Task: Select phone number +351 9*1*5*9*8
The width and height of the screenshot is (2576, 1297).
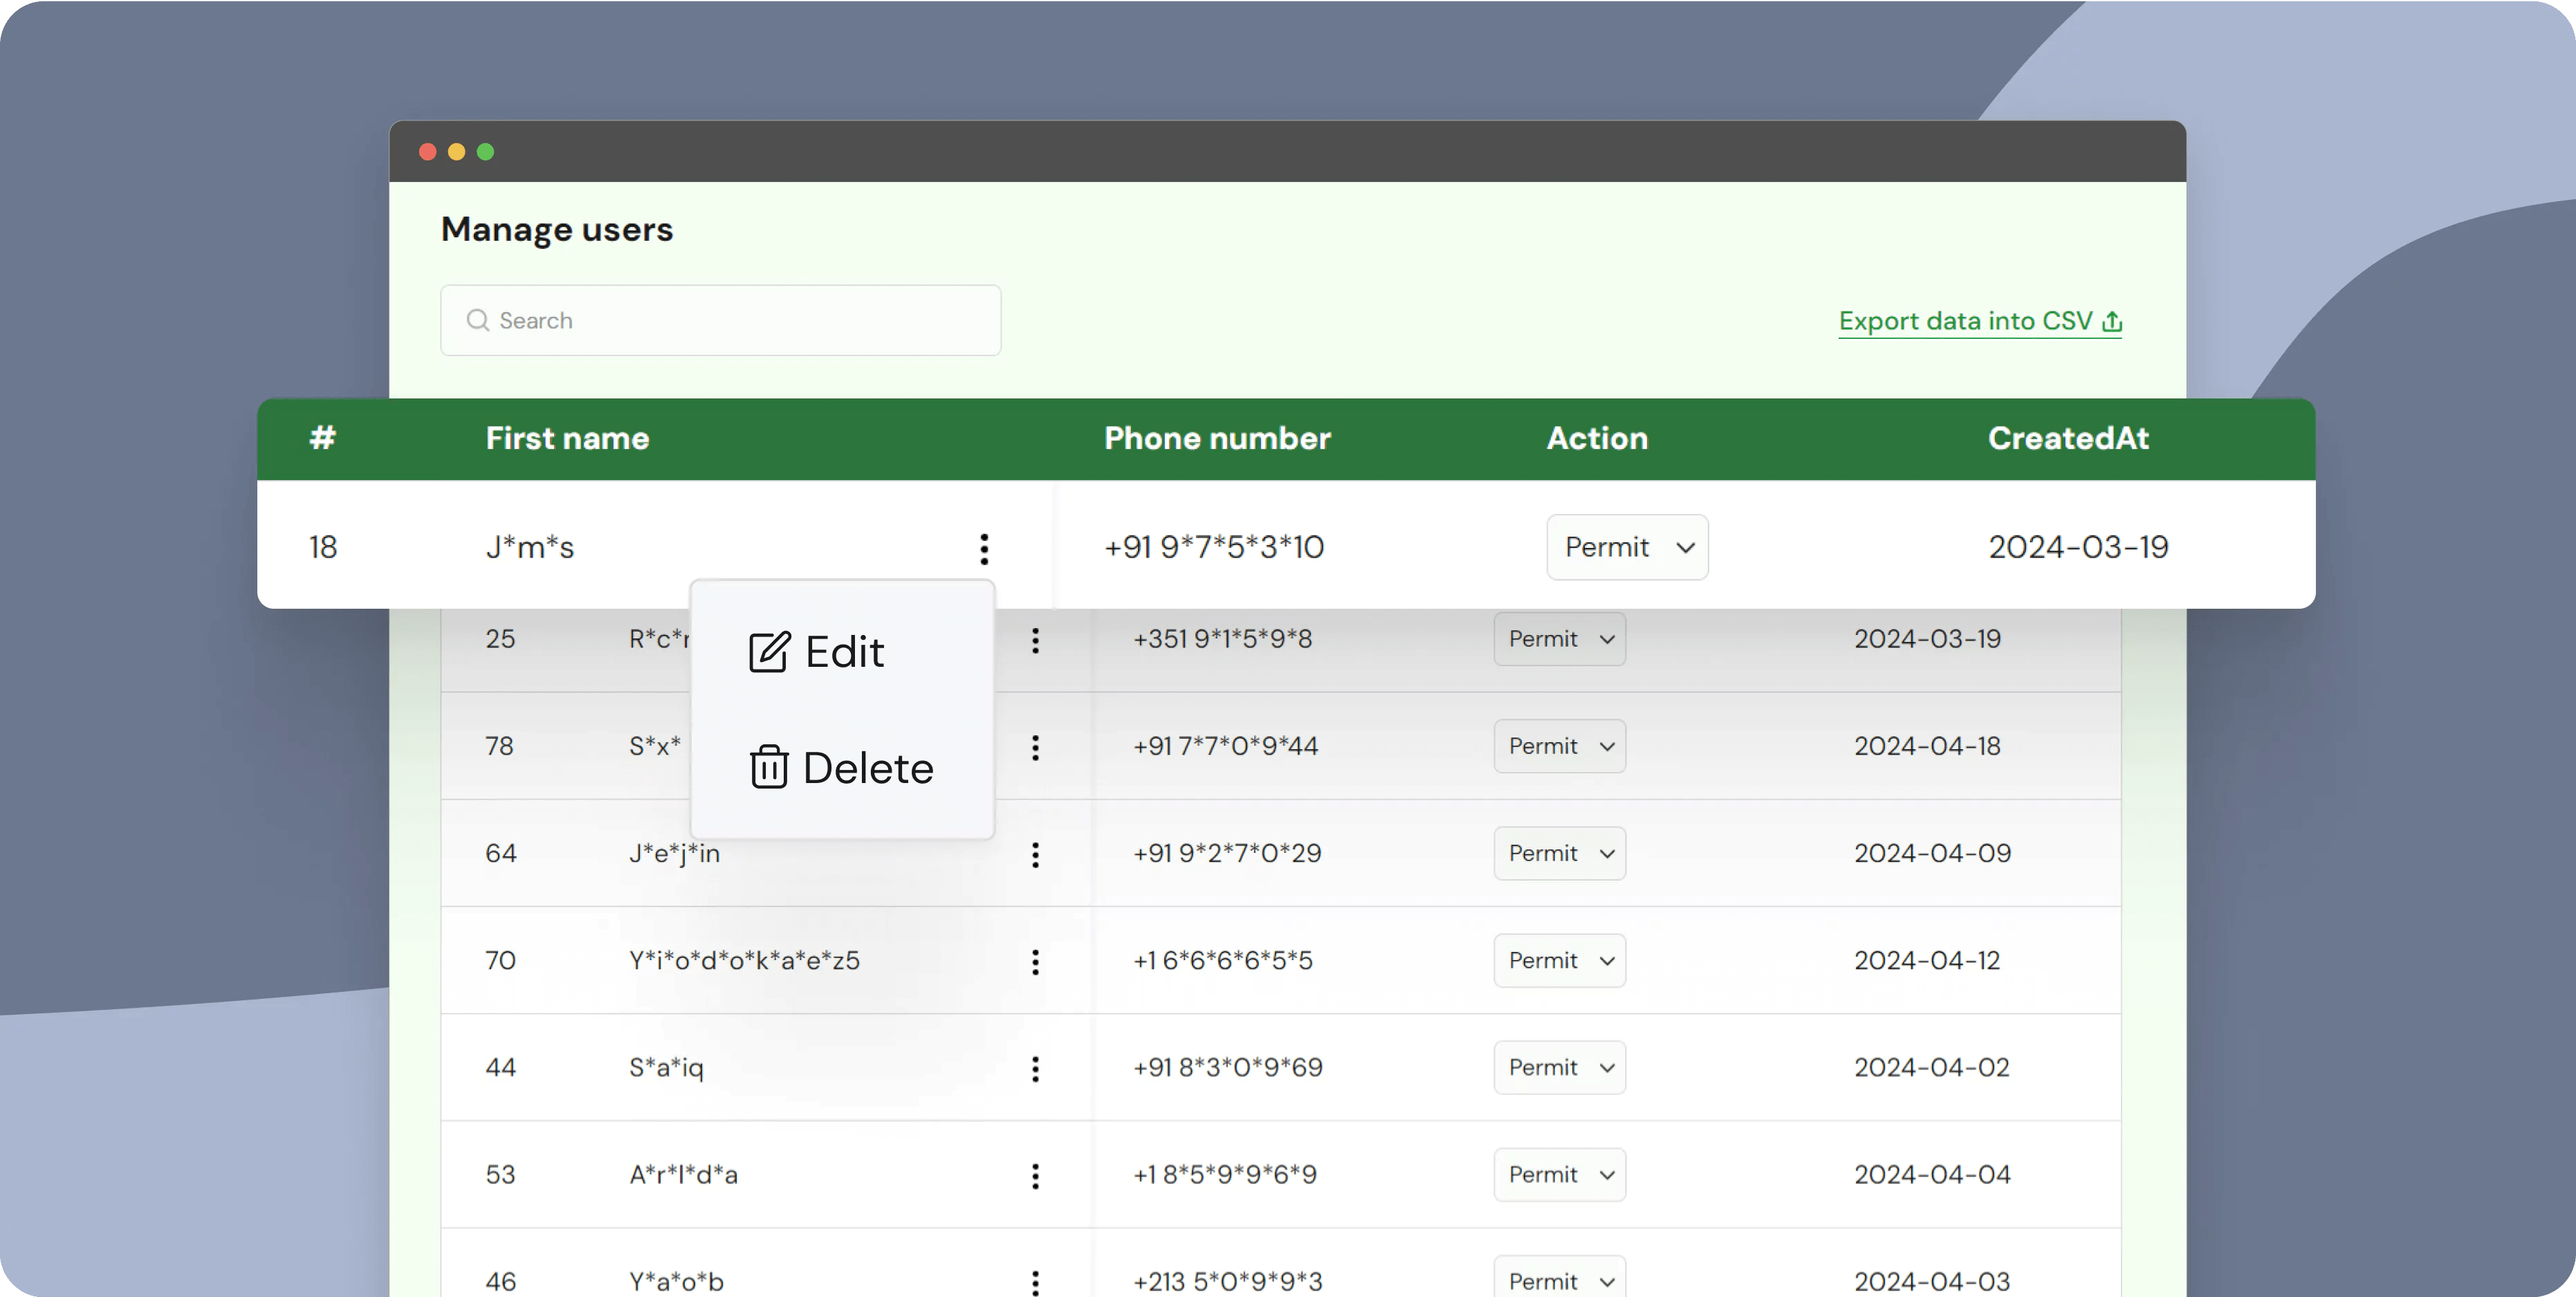Action: pyautogui.click(x=1222, y=639)
